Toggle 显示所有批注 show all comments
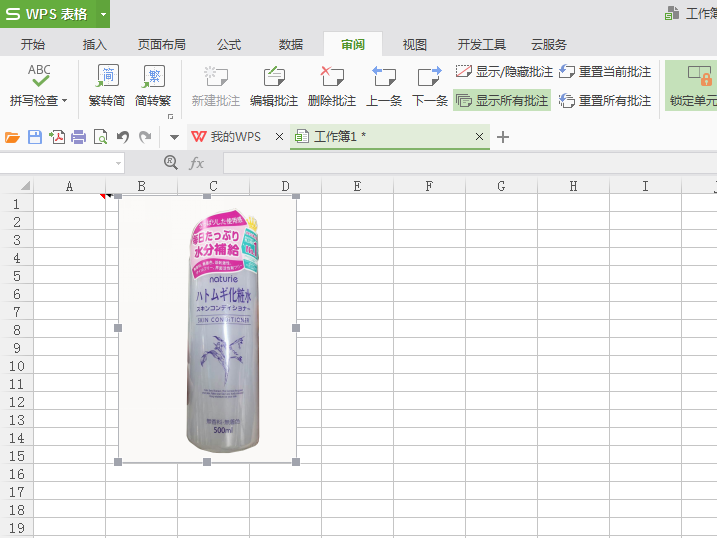 (x=502, y=100)
